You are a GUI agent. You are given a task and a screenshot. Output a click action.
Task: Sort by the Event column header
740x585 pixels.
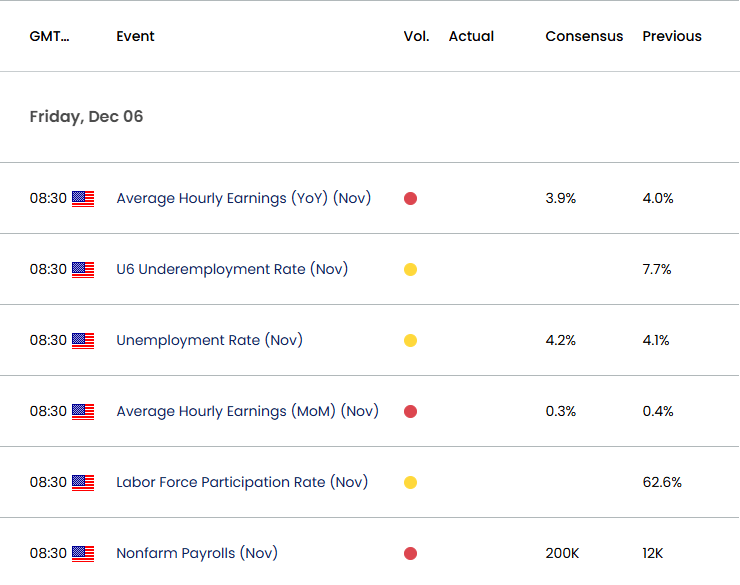click(x=135, y=36)
